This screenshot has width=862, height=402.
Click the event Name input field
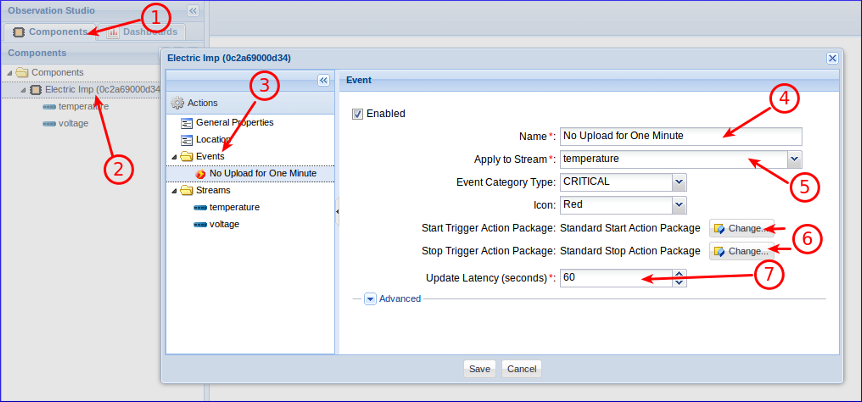680,136
